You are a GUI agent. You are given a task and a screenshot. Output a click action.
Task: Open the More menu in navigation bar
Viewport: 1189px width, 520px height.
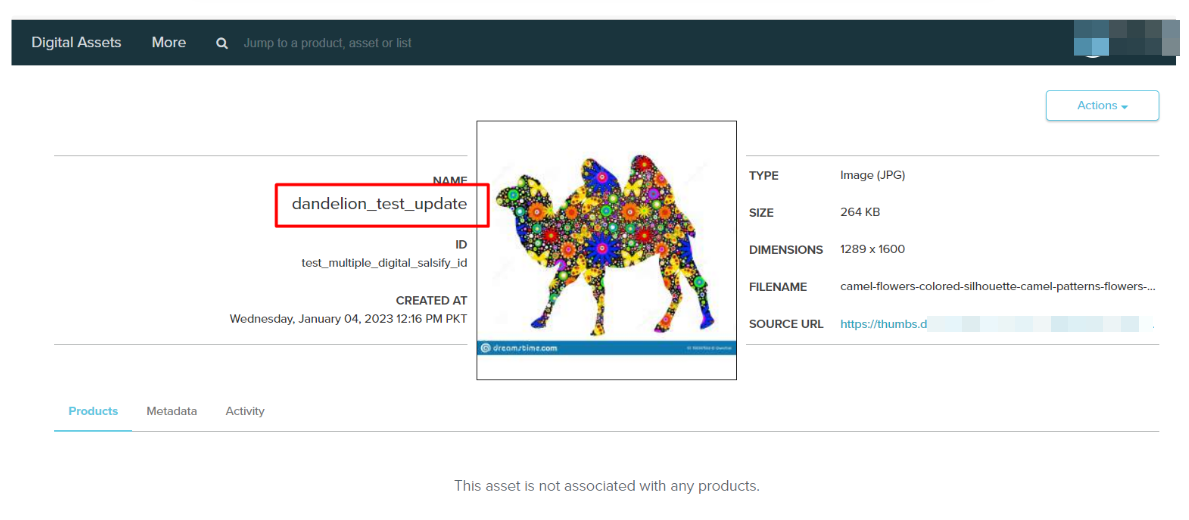click(x=168, y=42)
